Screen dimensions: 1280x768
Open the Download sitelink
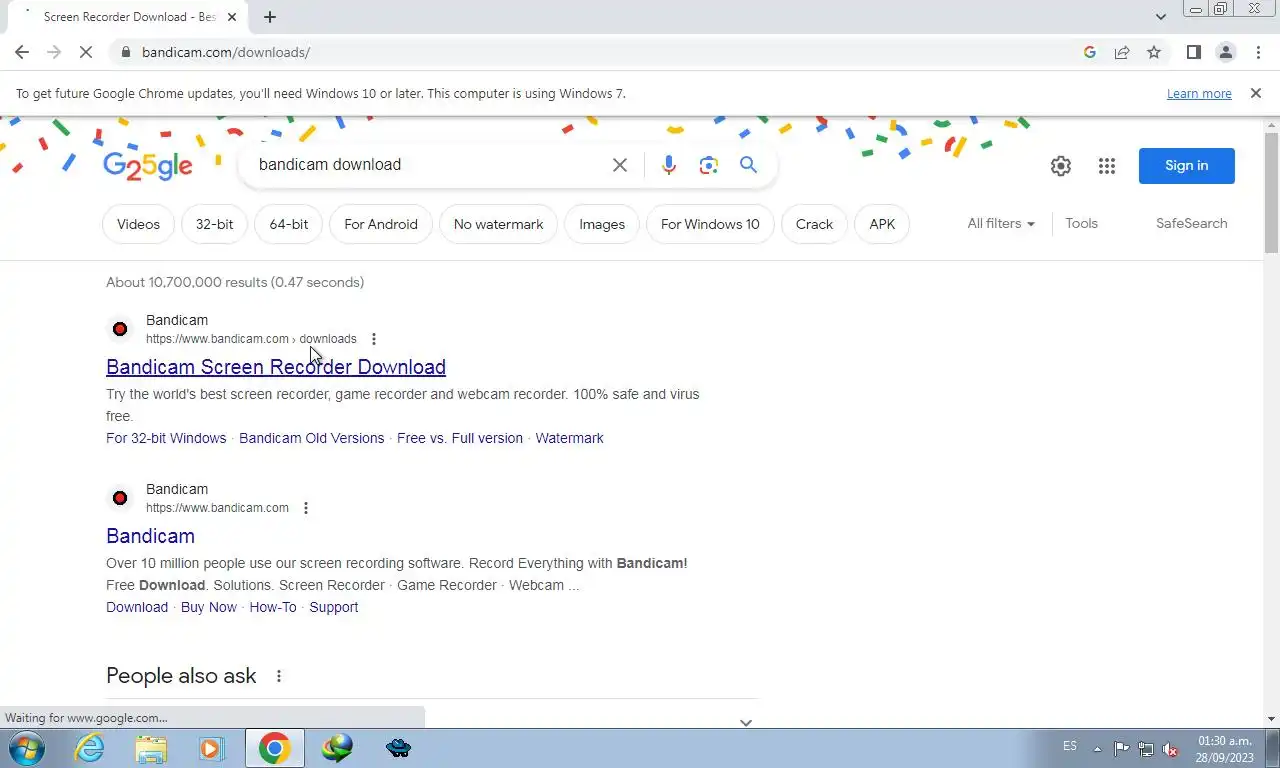pos(137,607)
